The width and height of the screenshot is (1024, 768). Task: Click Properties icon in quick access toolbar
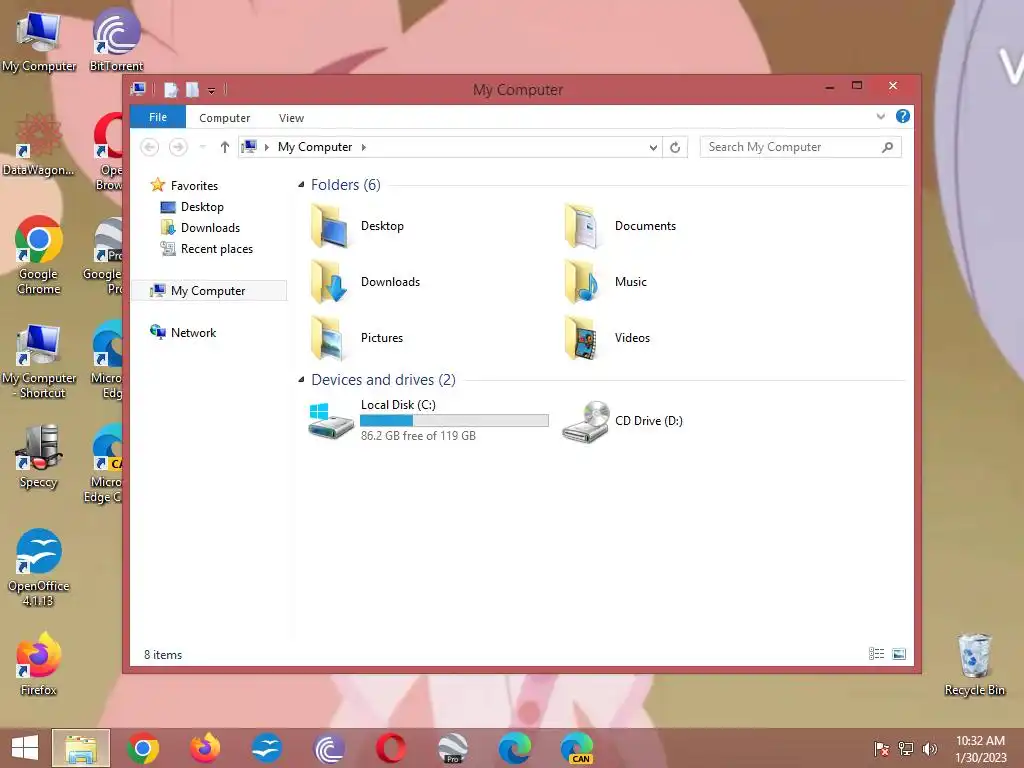click(x=171, y=90)
